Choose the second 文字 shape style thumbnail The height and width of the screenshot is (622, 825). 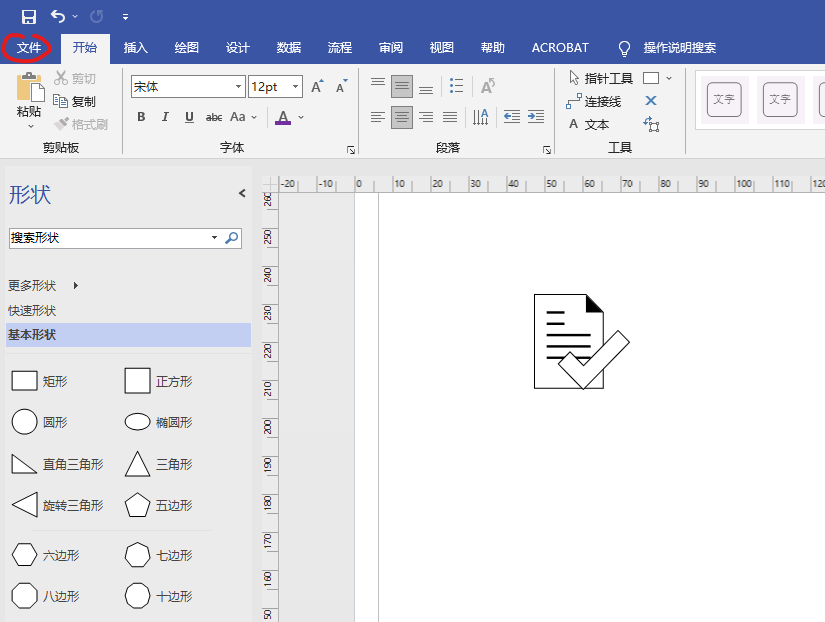click(780, 99)
